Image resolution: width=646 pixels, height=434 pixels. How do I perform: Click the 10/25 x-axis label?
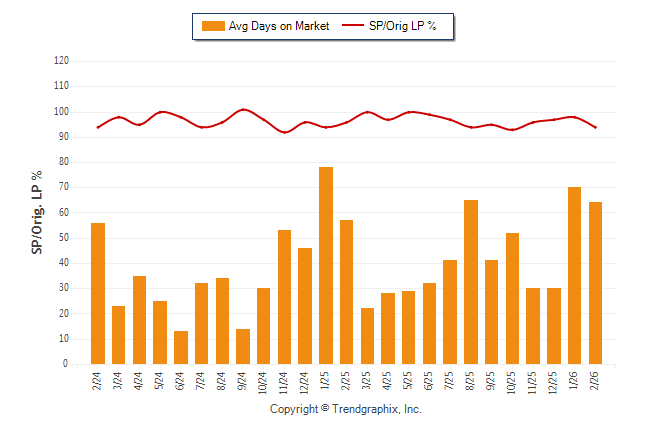513,381
